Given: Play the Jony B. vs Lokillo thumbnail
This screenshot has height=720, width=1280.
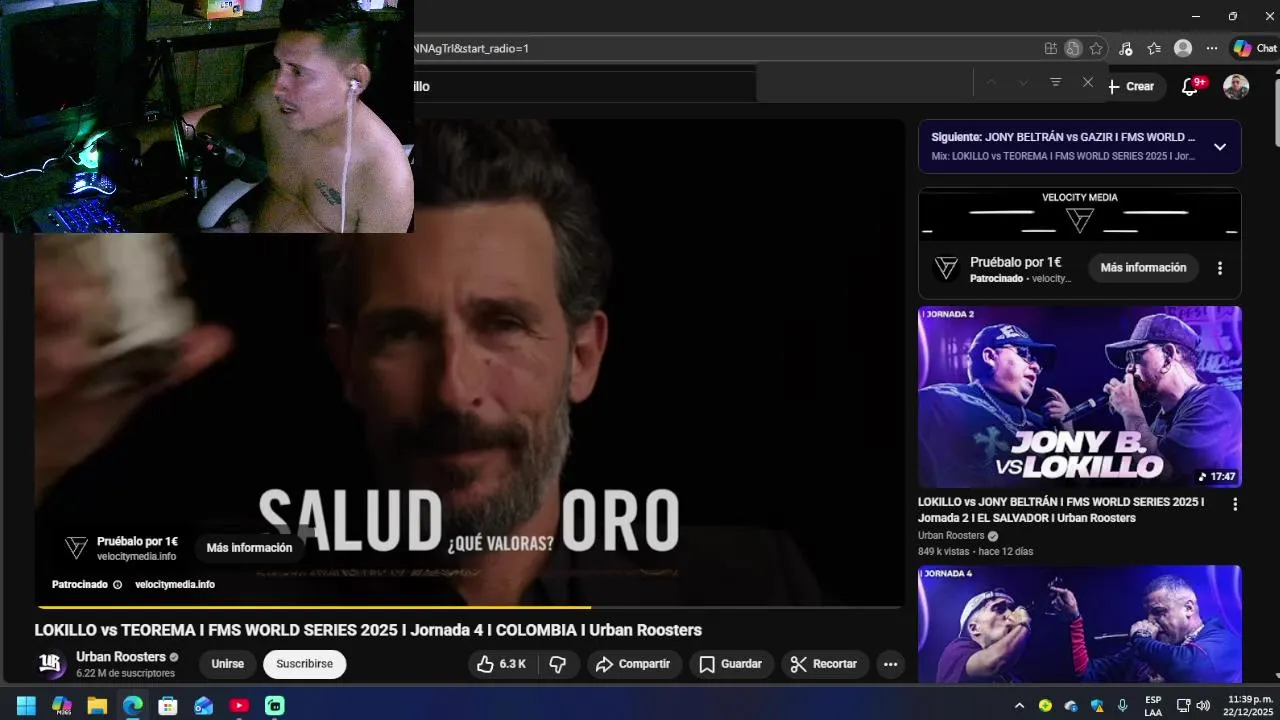Looking at the screenshot, I should [x=1080, y=397].
